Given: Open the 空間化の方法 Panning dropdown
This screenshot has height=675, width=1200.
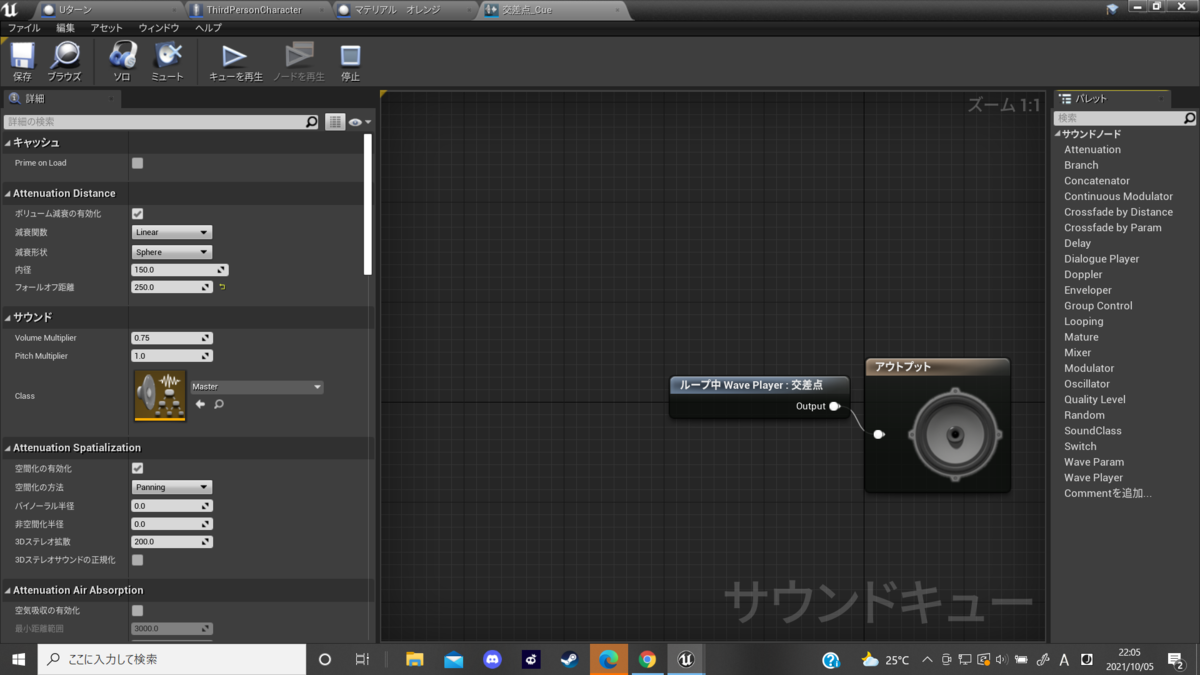Looking at the screenshot, I should [172, 487].
